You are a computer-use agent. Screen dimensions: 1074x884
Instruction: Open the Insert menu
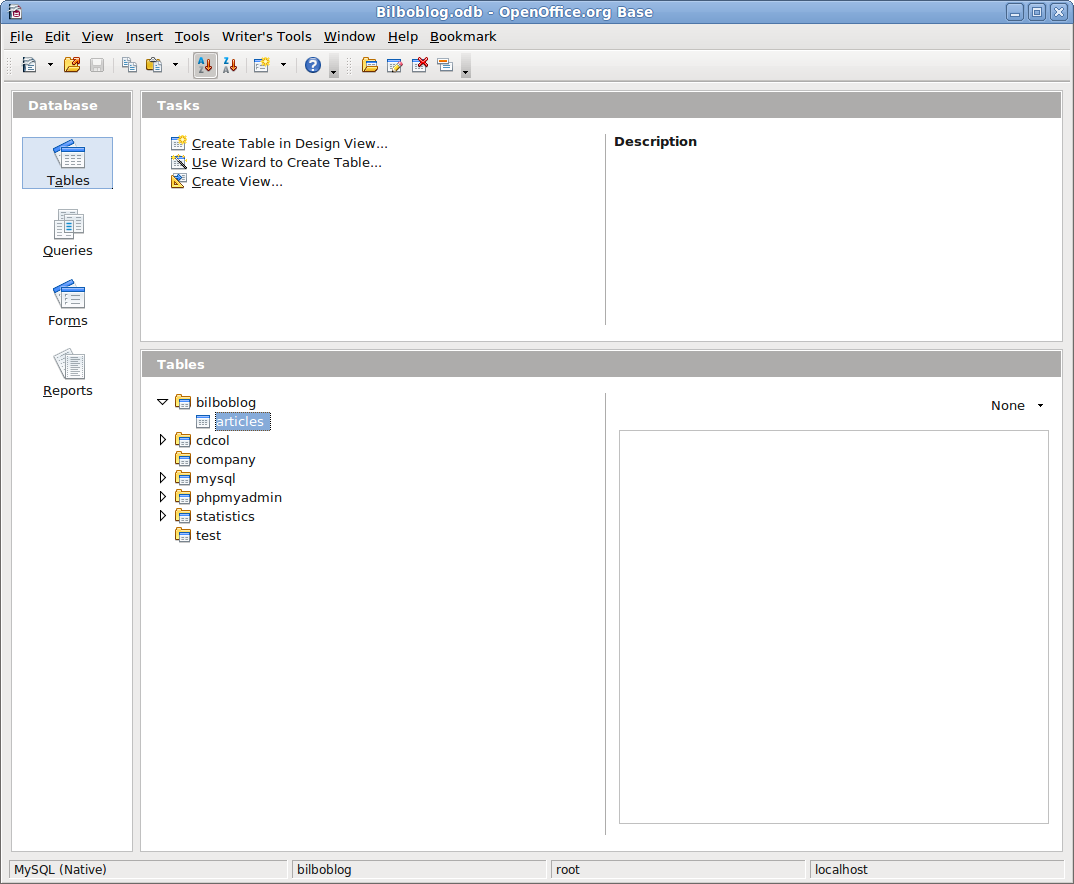(144, 36)
